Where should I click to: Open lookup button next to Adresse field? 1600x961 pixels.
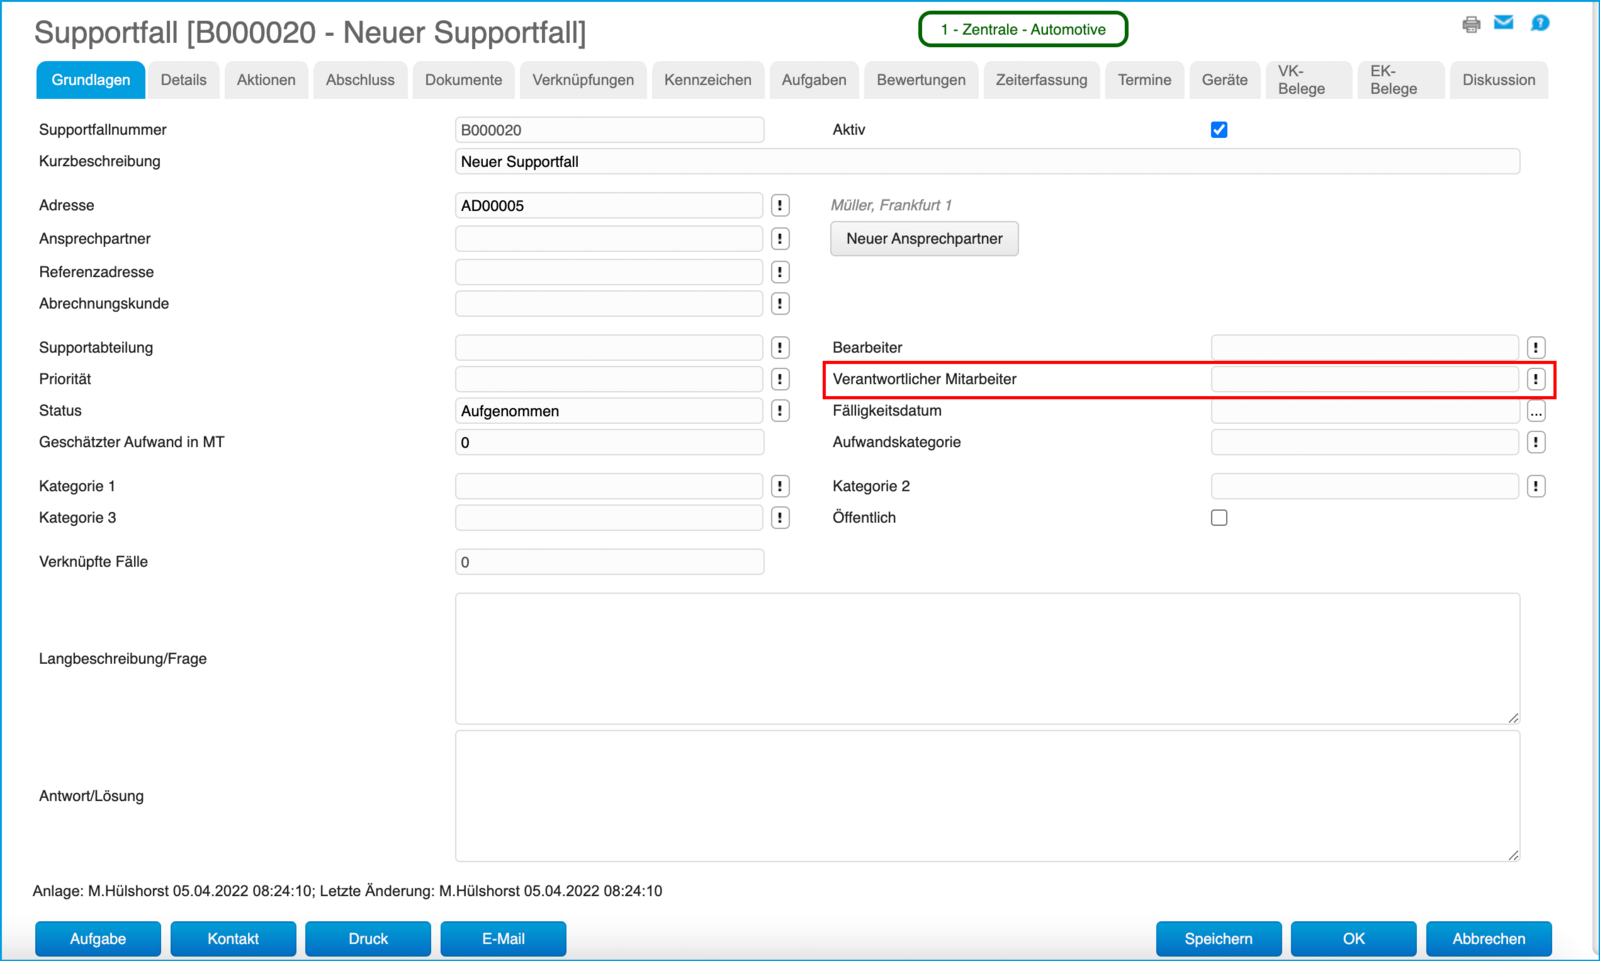point(780,206)
